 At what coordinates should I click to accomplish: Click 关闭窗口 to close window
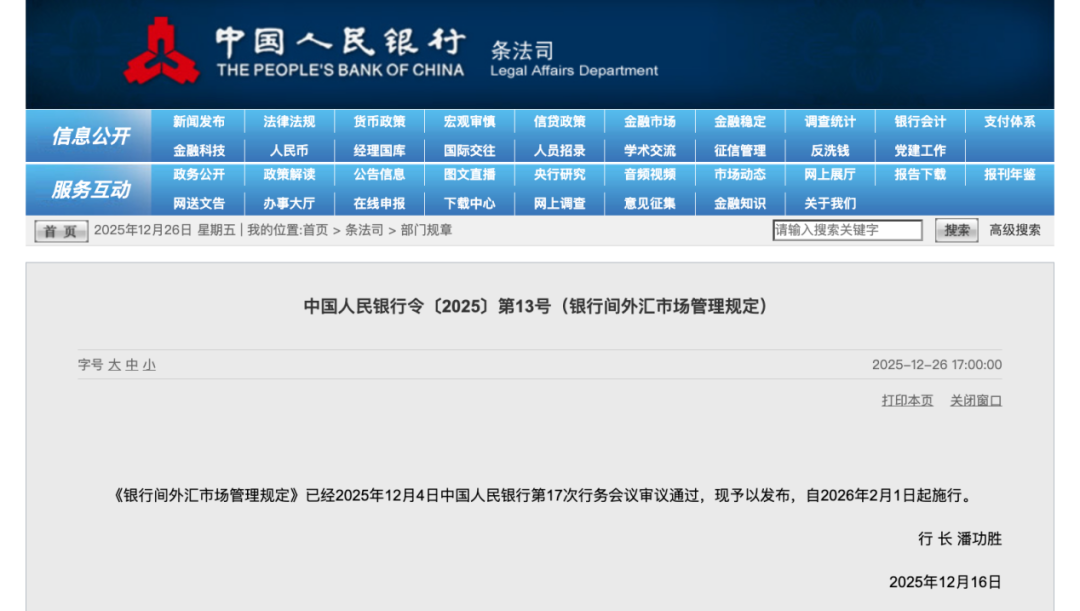tap(975, 400)
